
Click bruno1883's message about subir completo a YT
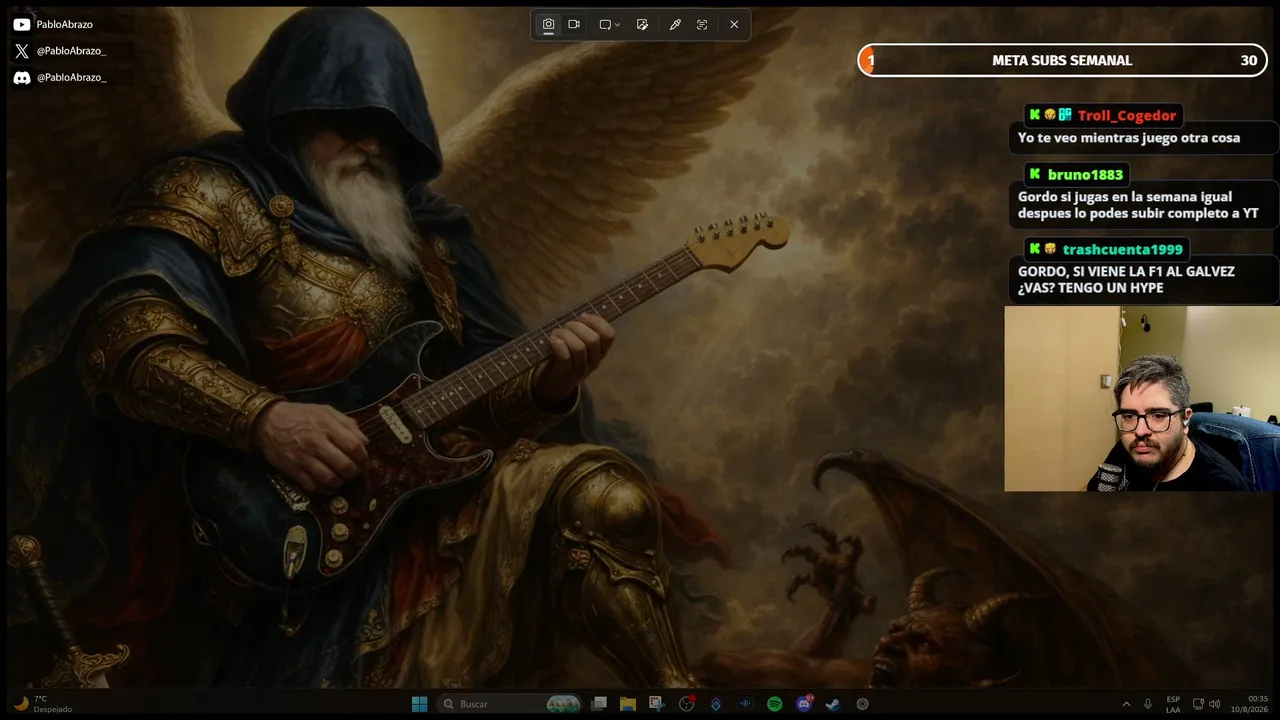(1138, 205)
